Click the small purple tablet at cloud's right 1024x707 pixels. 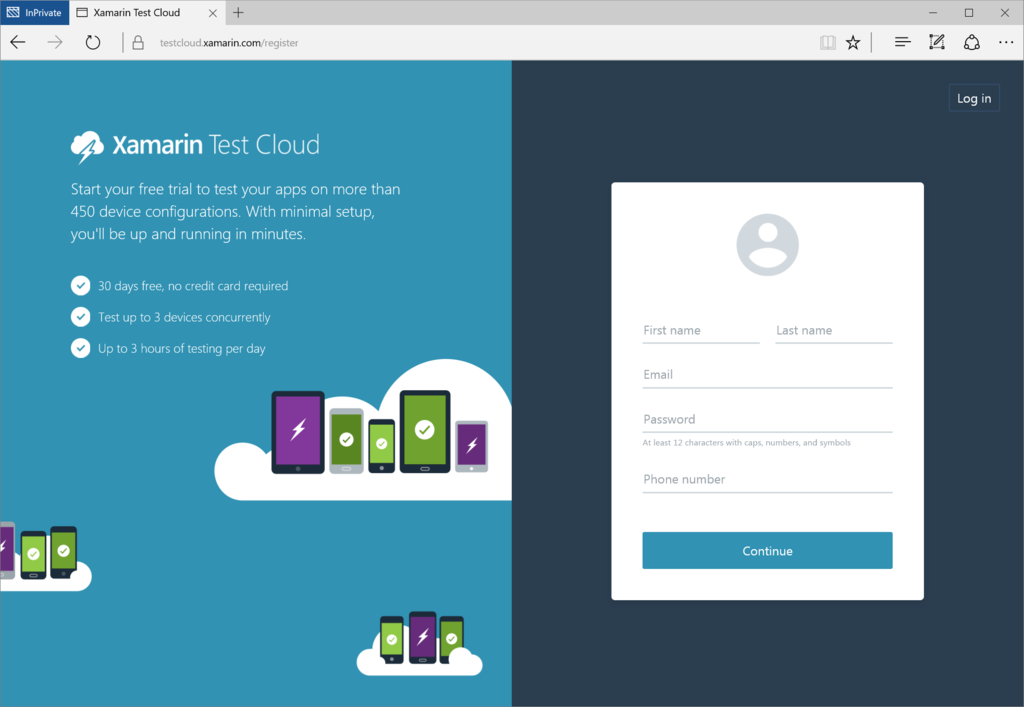point(472,447)
